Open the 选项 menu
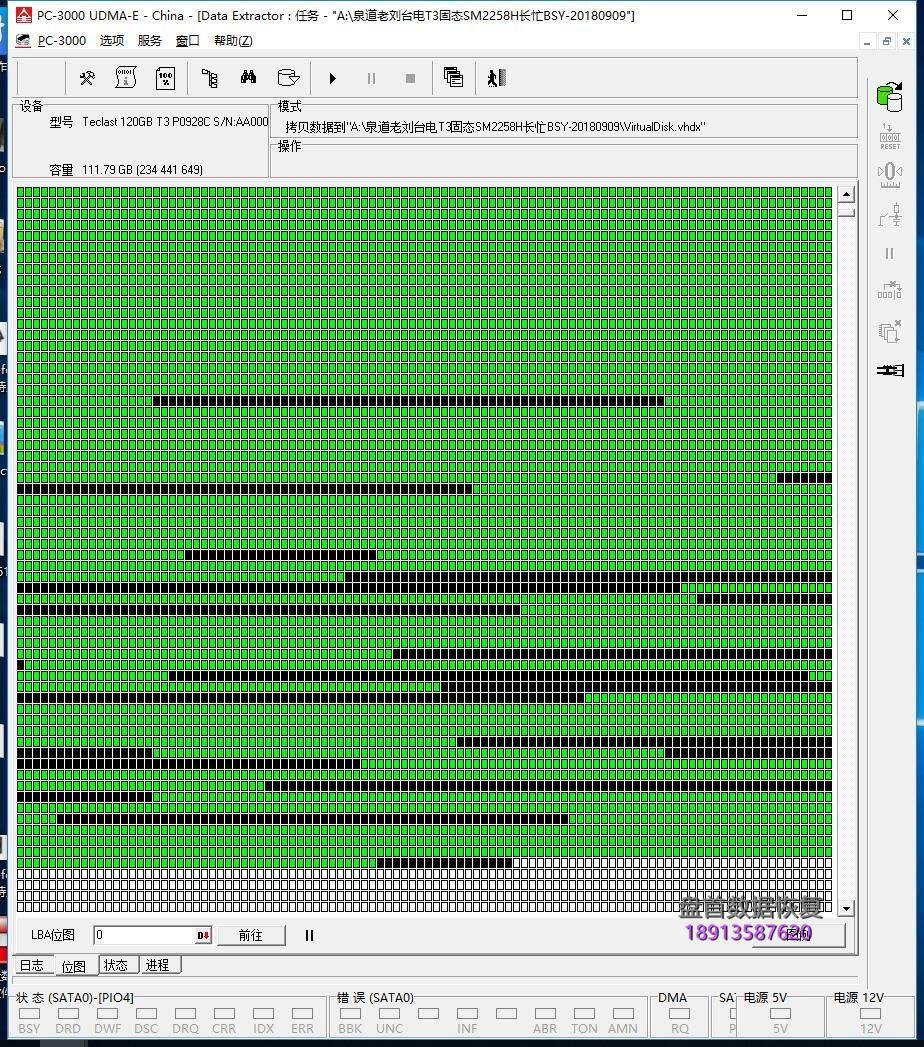This screenshot has height=1047, width=924. point(112,41)
